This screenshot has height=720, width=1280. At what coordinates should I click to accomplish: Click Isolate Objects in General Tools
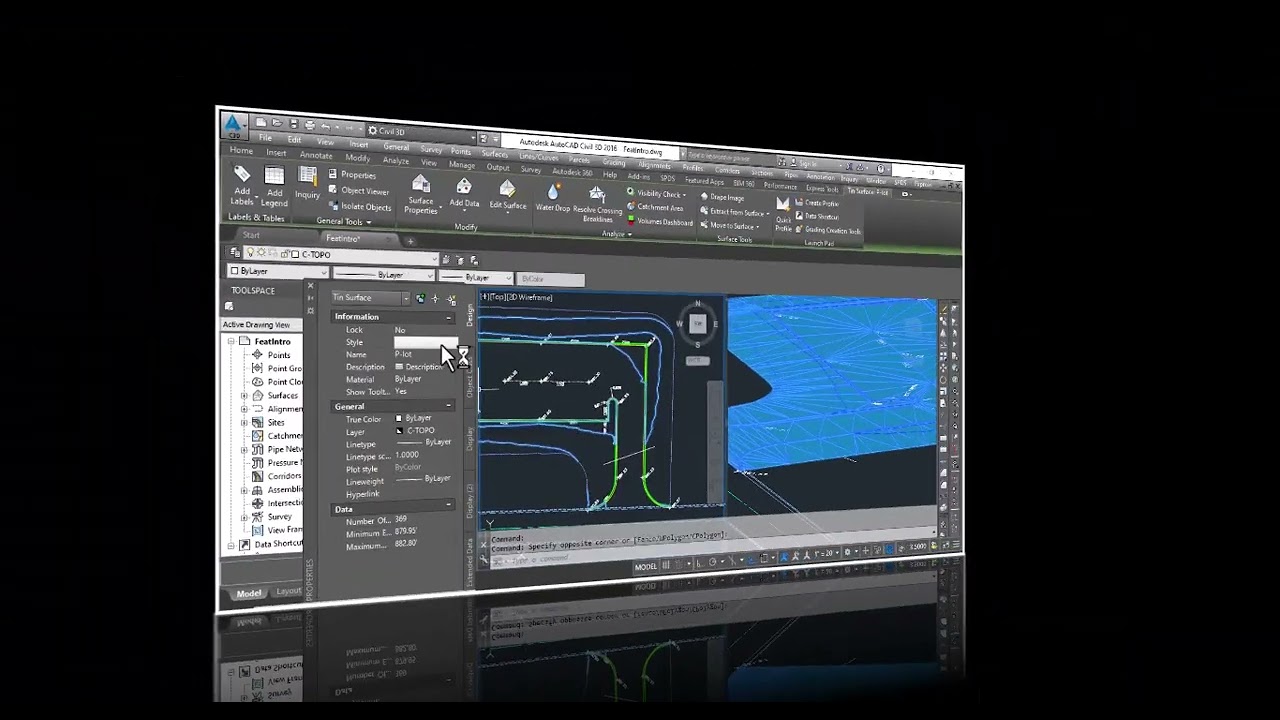click(359, 207)
